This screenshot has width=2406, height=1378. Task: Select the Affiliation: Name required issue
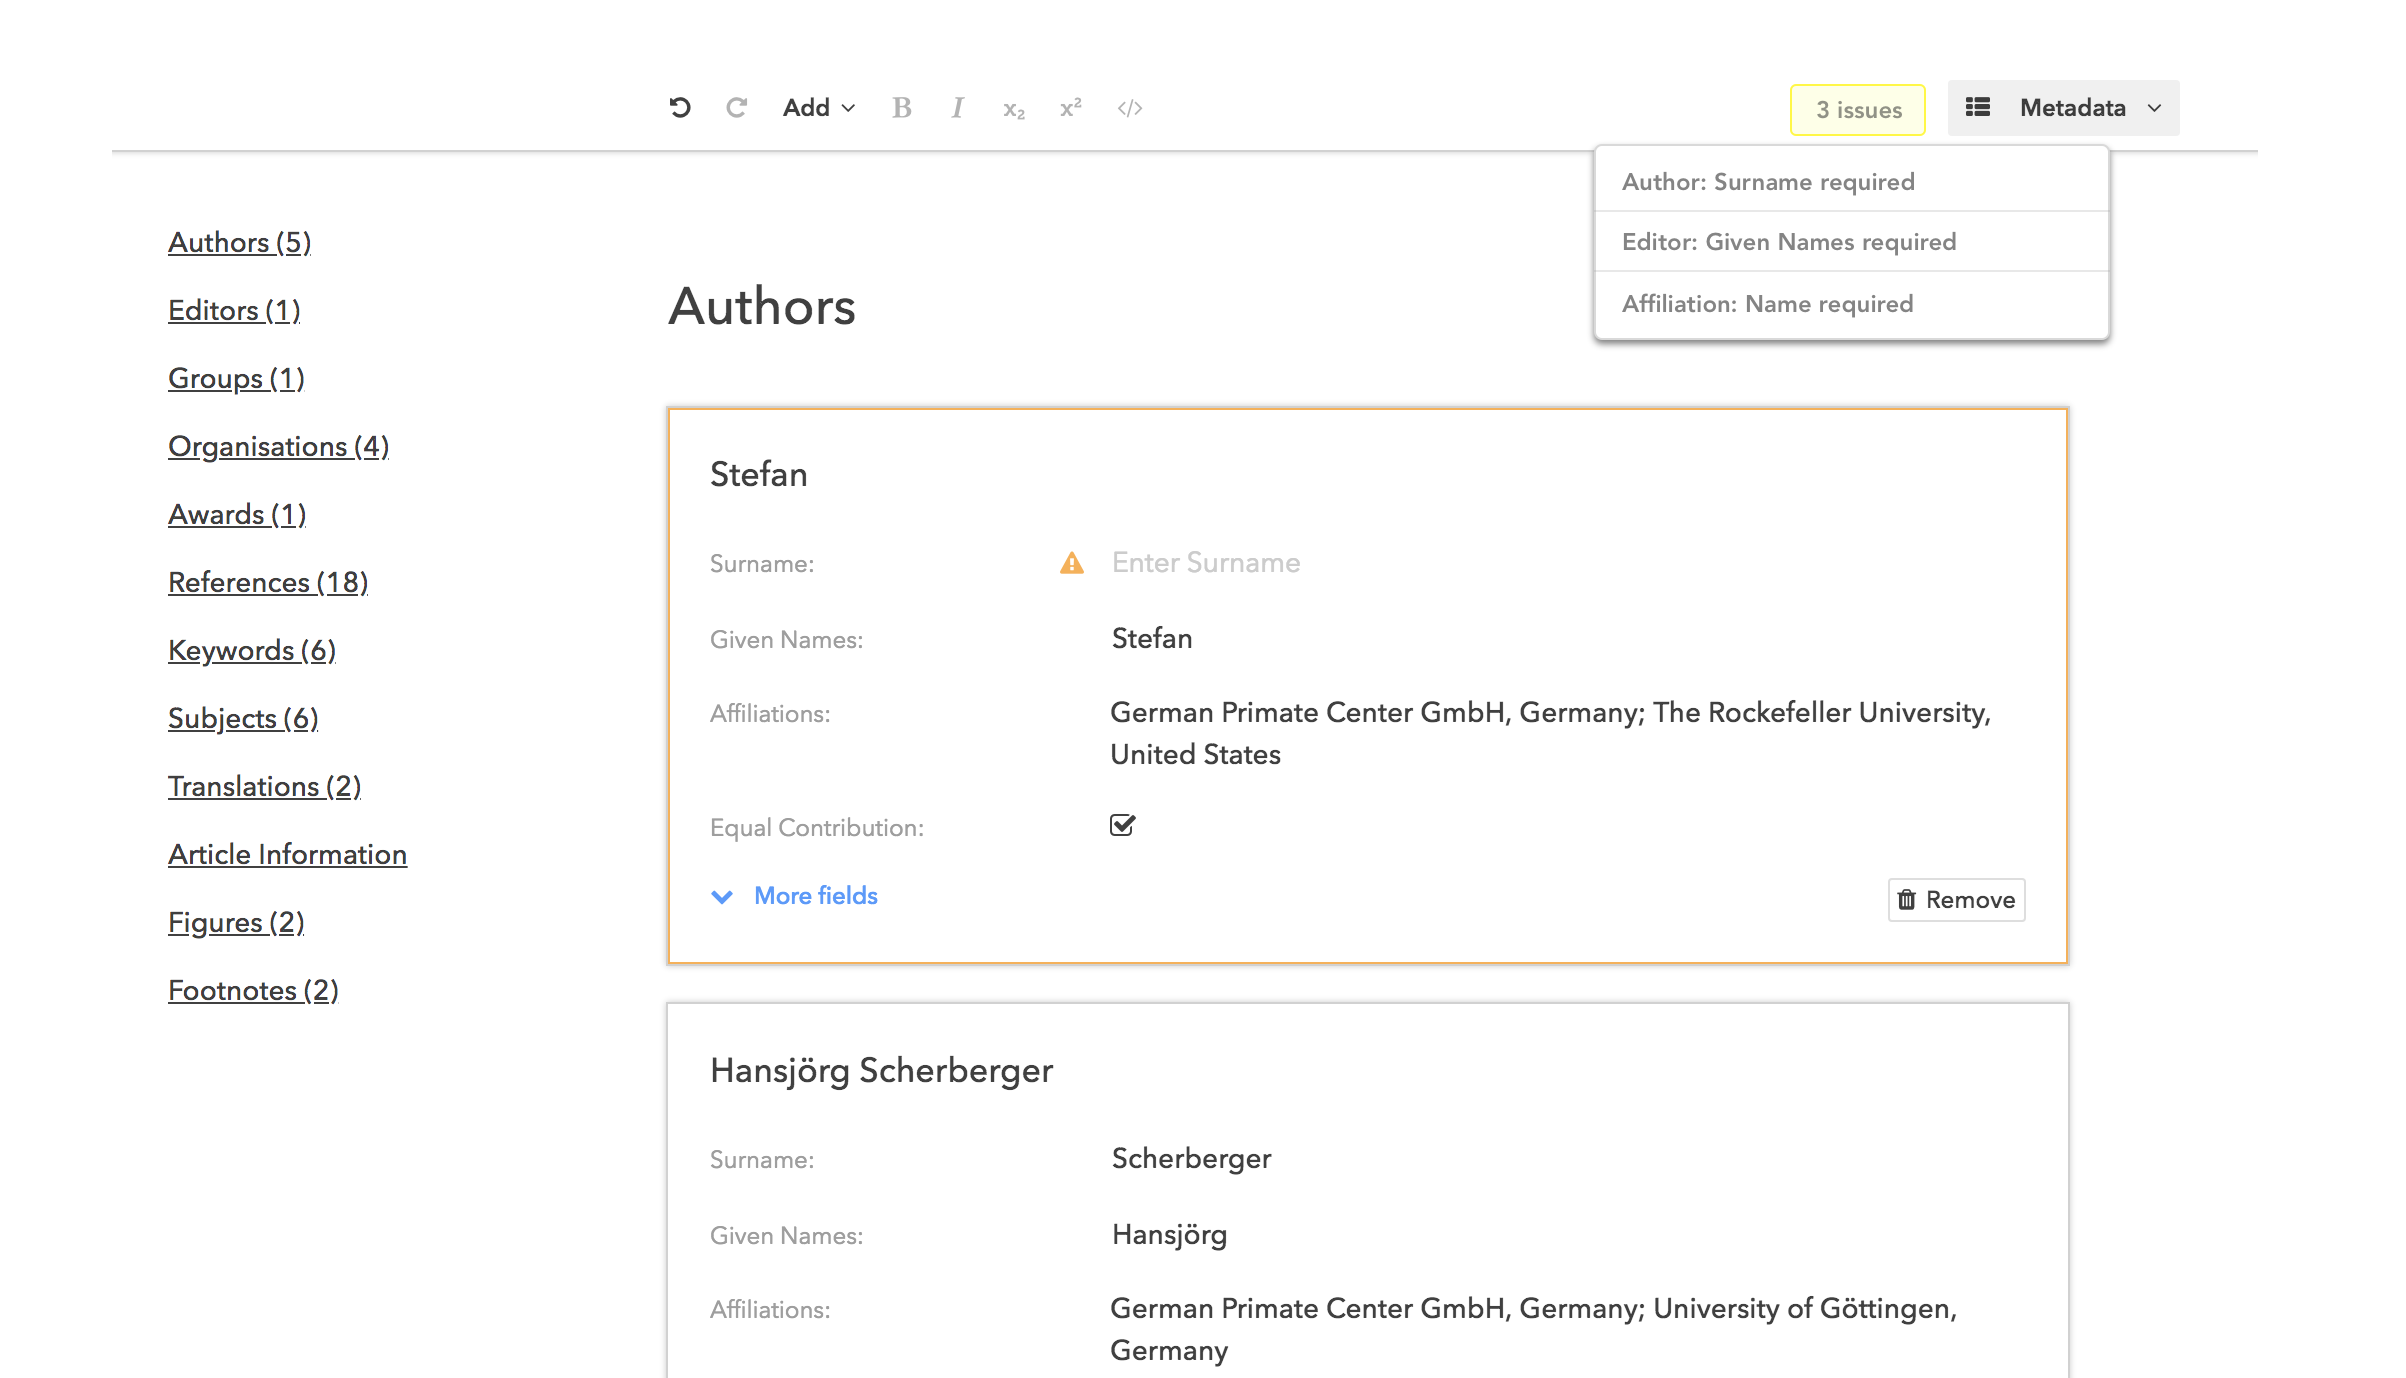(1852, 304)
